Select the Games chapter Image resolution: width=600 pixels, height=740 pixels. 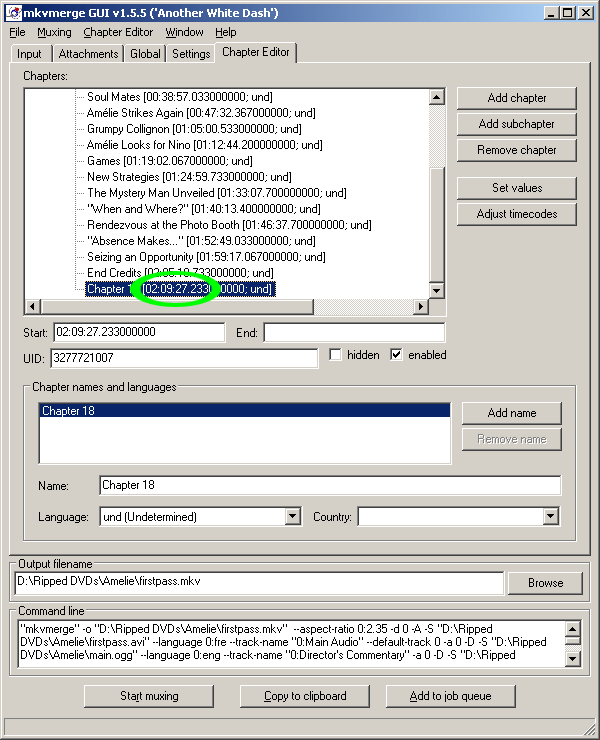(169, 161)
